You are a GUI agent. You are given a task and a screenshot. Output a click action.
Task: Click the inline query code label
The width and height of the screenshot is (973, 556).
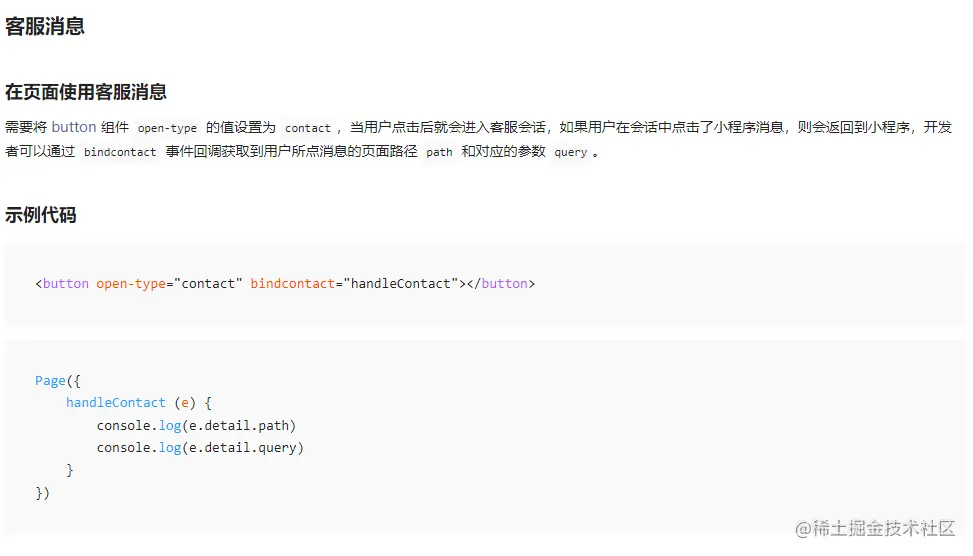(x=570, y=152)
